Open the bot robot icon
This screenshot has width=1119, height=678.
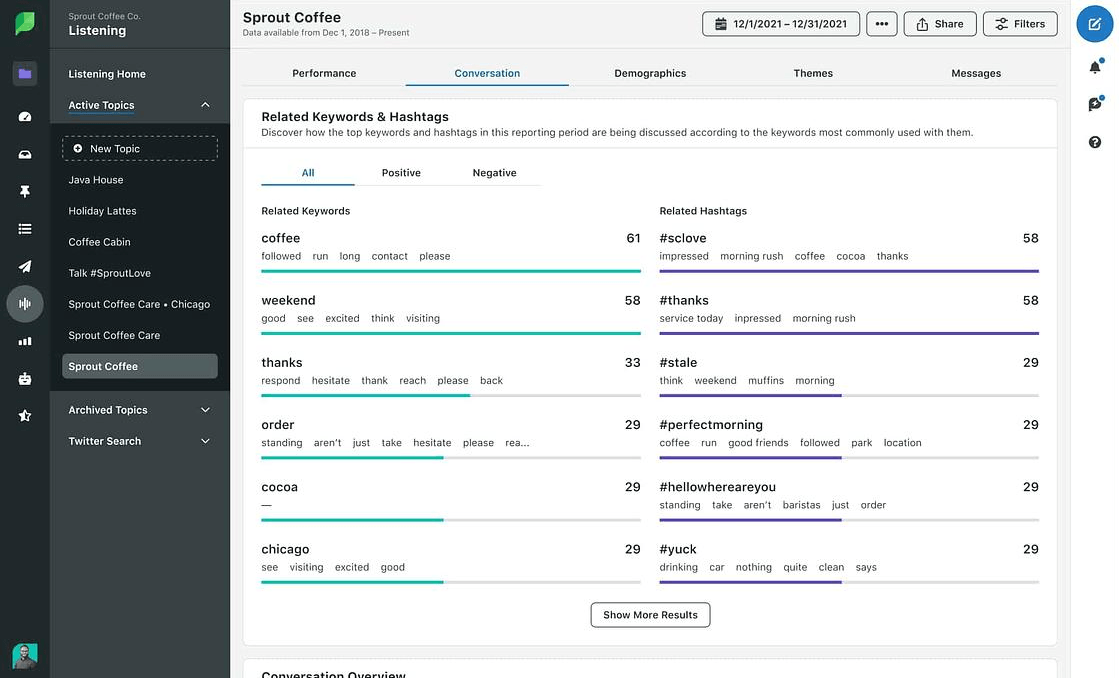click(x=25, y=378)
